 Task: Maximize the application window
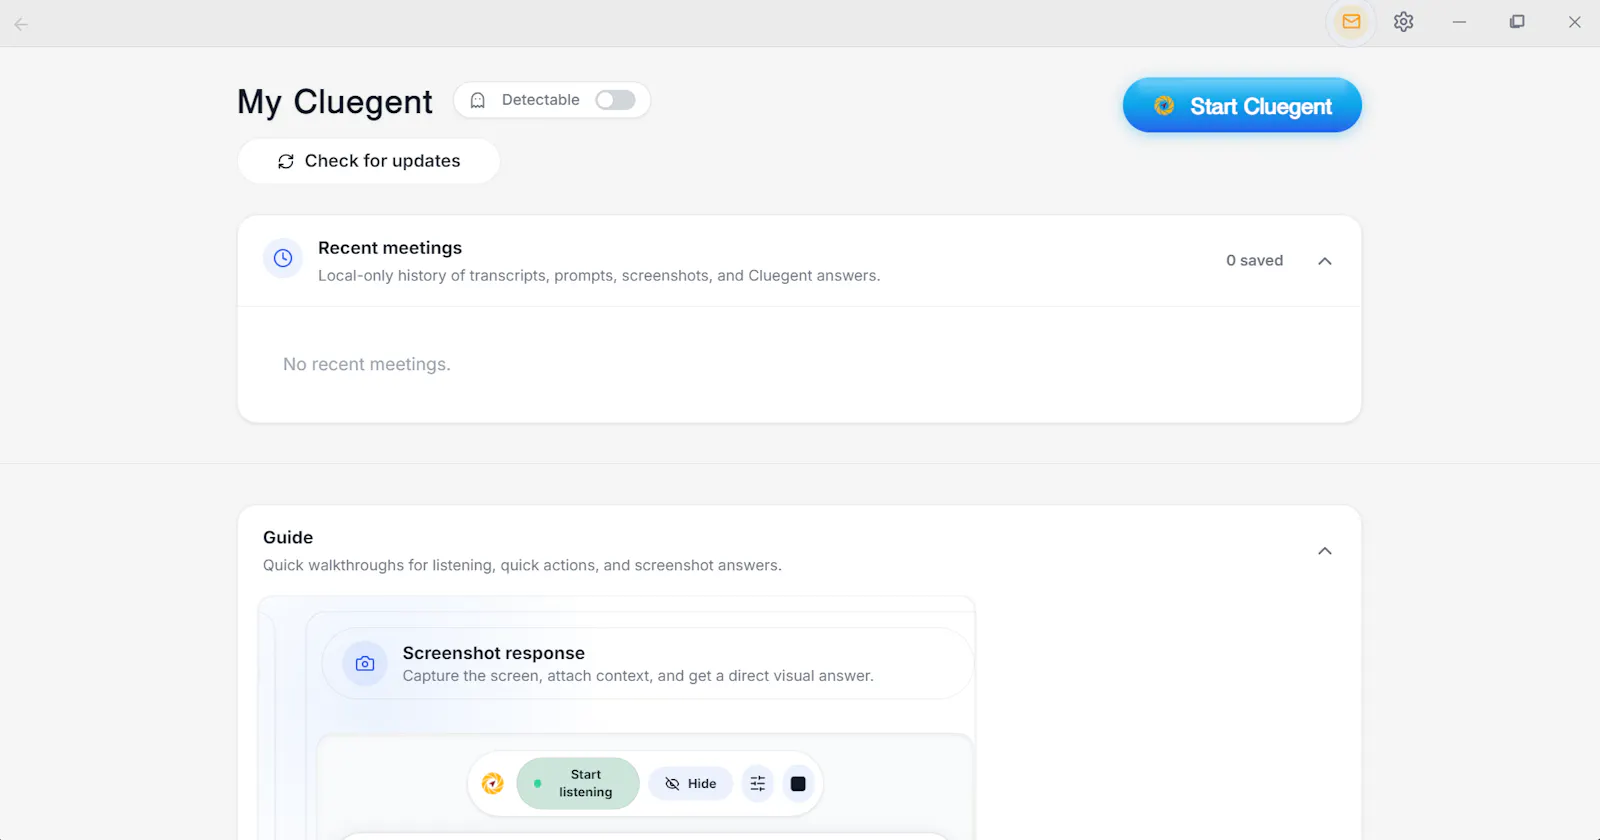point(1517,22)
